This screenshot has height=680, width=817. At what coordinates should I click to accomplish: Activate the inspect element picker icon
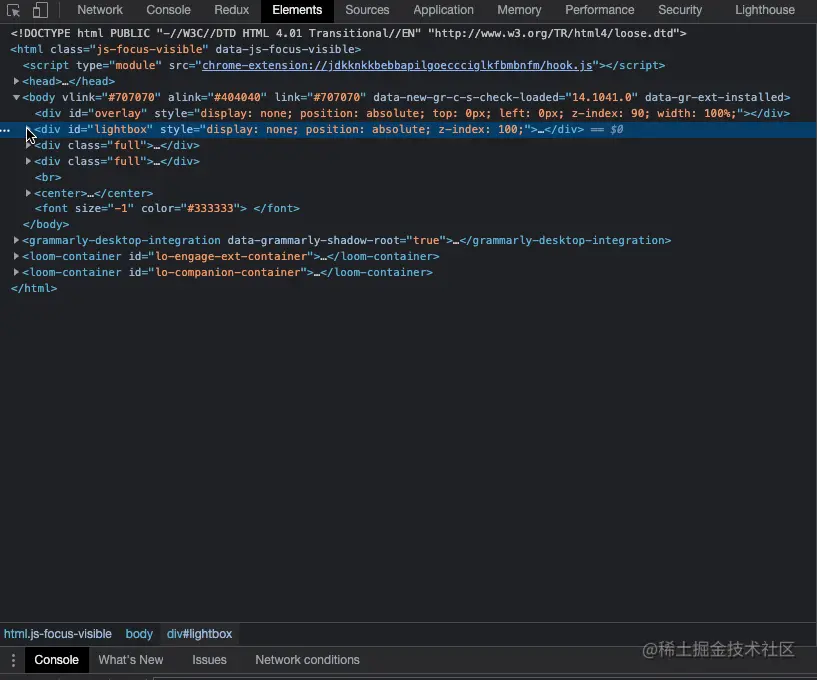(13, 10)
